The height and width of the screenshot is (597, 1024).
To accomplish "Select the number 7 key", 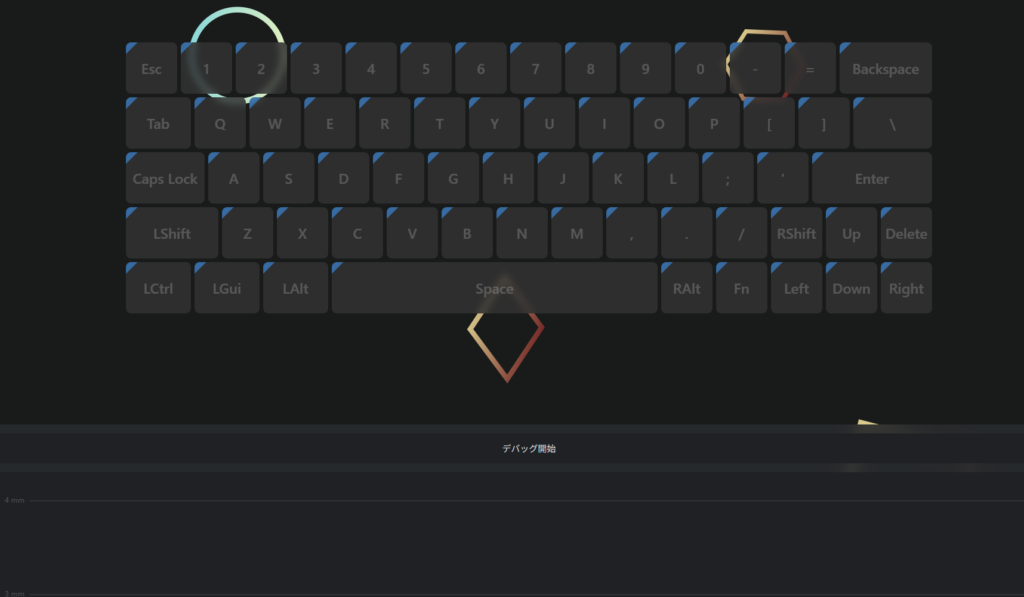I will click(536, 69).
